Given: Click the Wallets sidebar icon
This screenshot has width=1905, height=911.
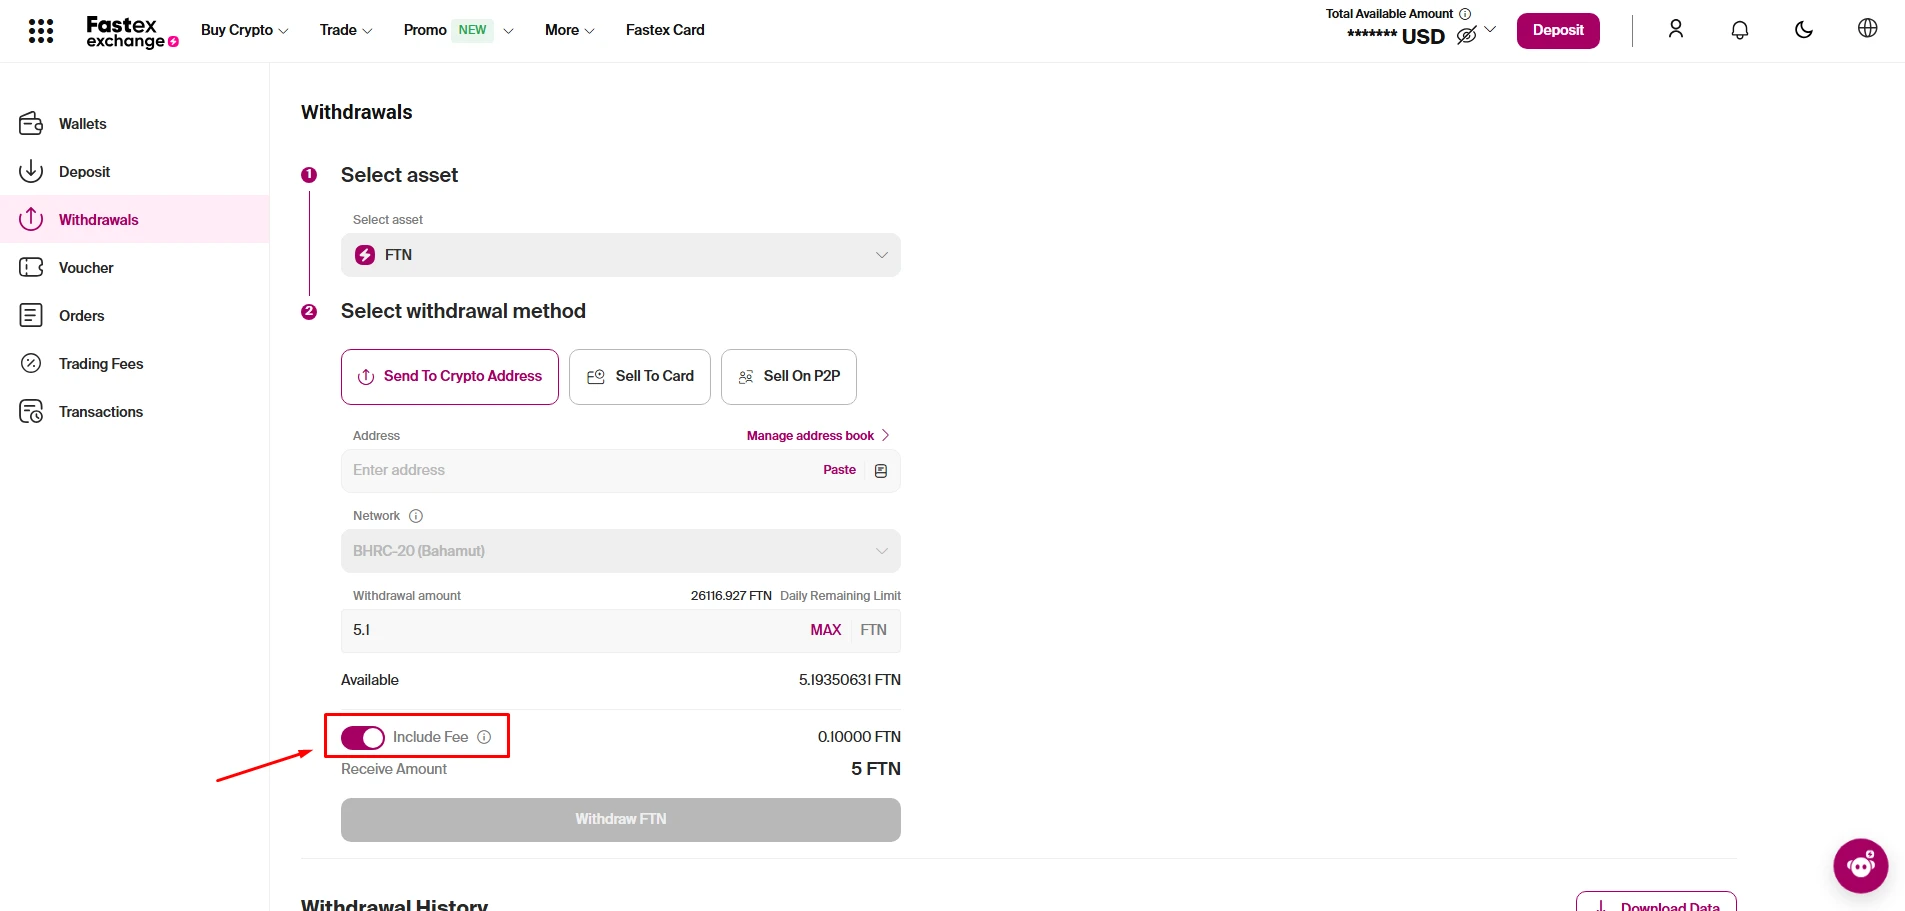Looking at the screenshot, I should (31, 124).
